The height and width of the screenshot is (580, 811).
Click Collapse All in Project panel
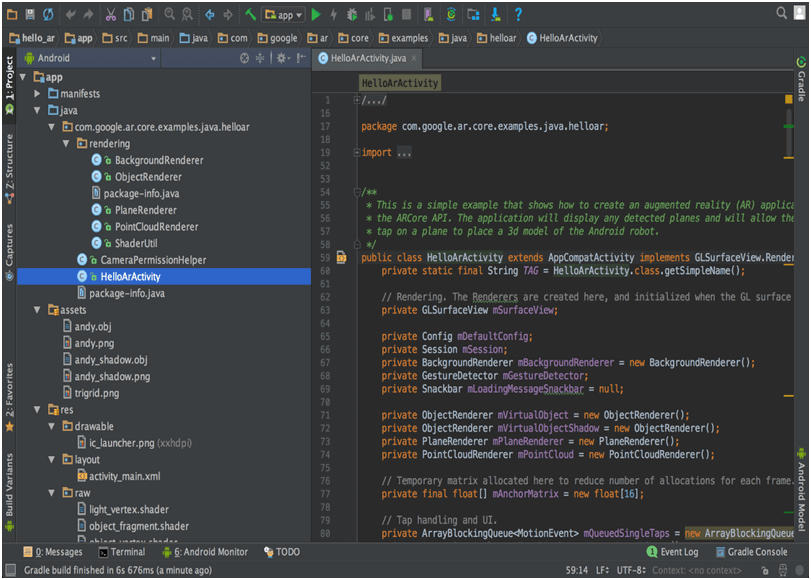[x=260, y=58]
